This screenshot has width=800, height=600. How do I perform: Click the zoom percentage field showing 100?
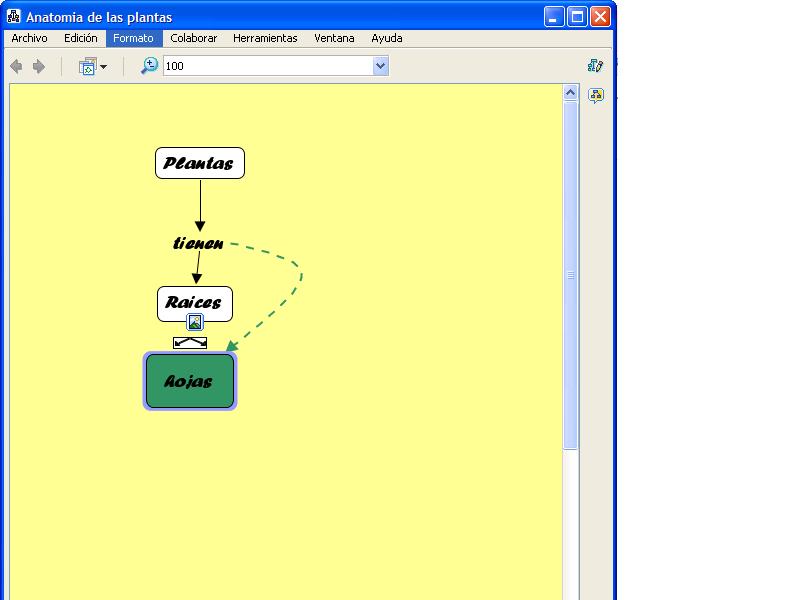tap(265, 66)
